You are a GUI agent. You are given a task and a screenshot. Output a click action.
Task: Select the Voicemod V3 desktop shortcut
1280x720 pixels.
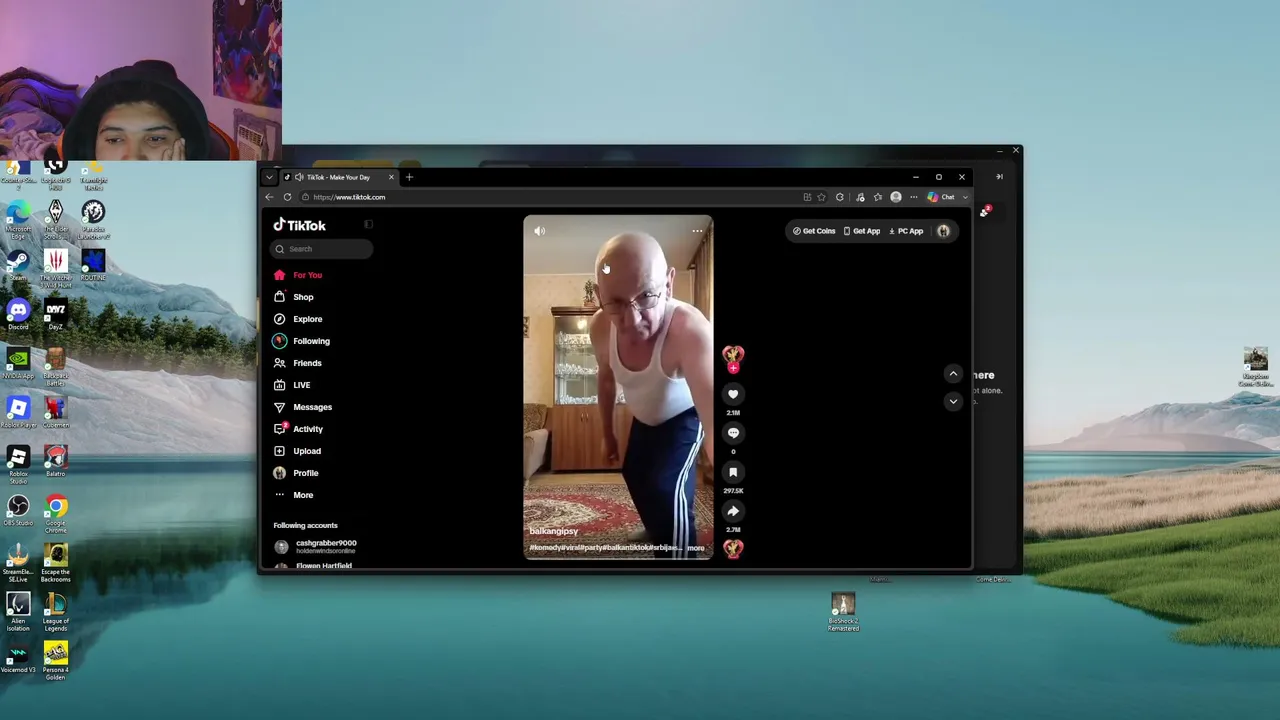18,658
